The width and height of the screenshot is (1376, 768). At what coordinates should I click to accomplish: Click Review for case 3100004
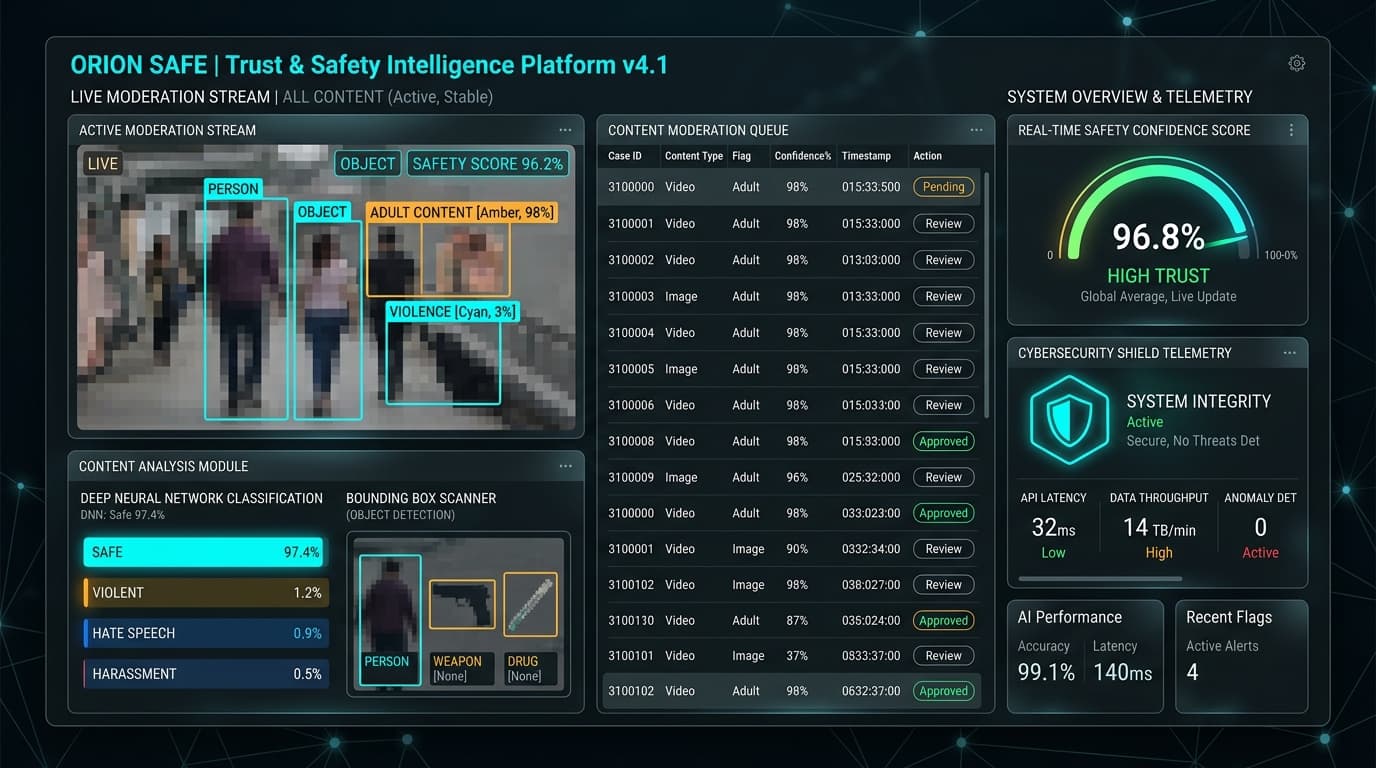click(x=943, y=333)
